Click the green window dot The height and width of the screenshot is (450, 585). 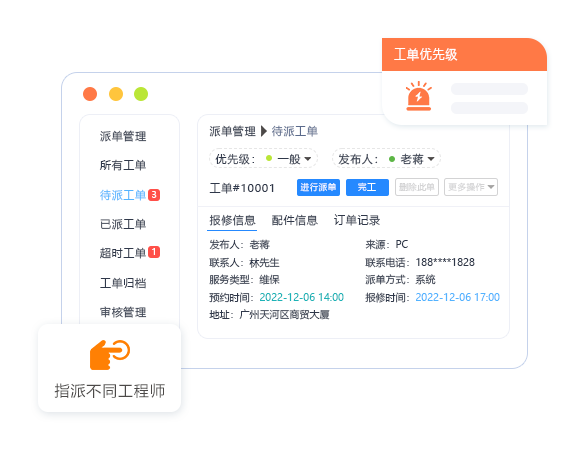click(141, 94)
